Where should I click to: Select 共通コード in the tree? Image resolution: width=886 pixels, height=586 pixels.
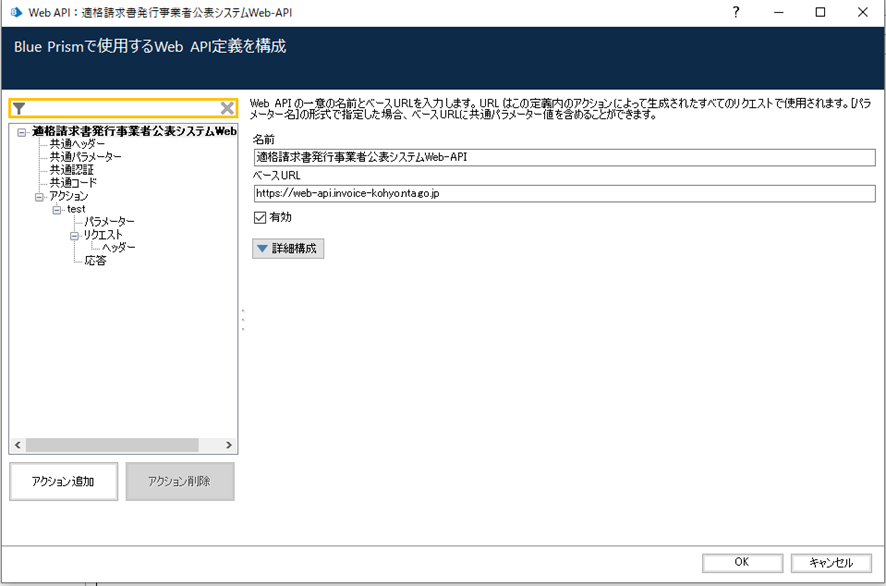click(x=73, y=183)
